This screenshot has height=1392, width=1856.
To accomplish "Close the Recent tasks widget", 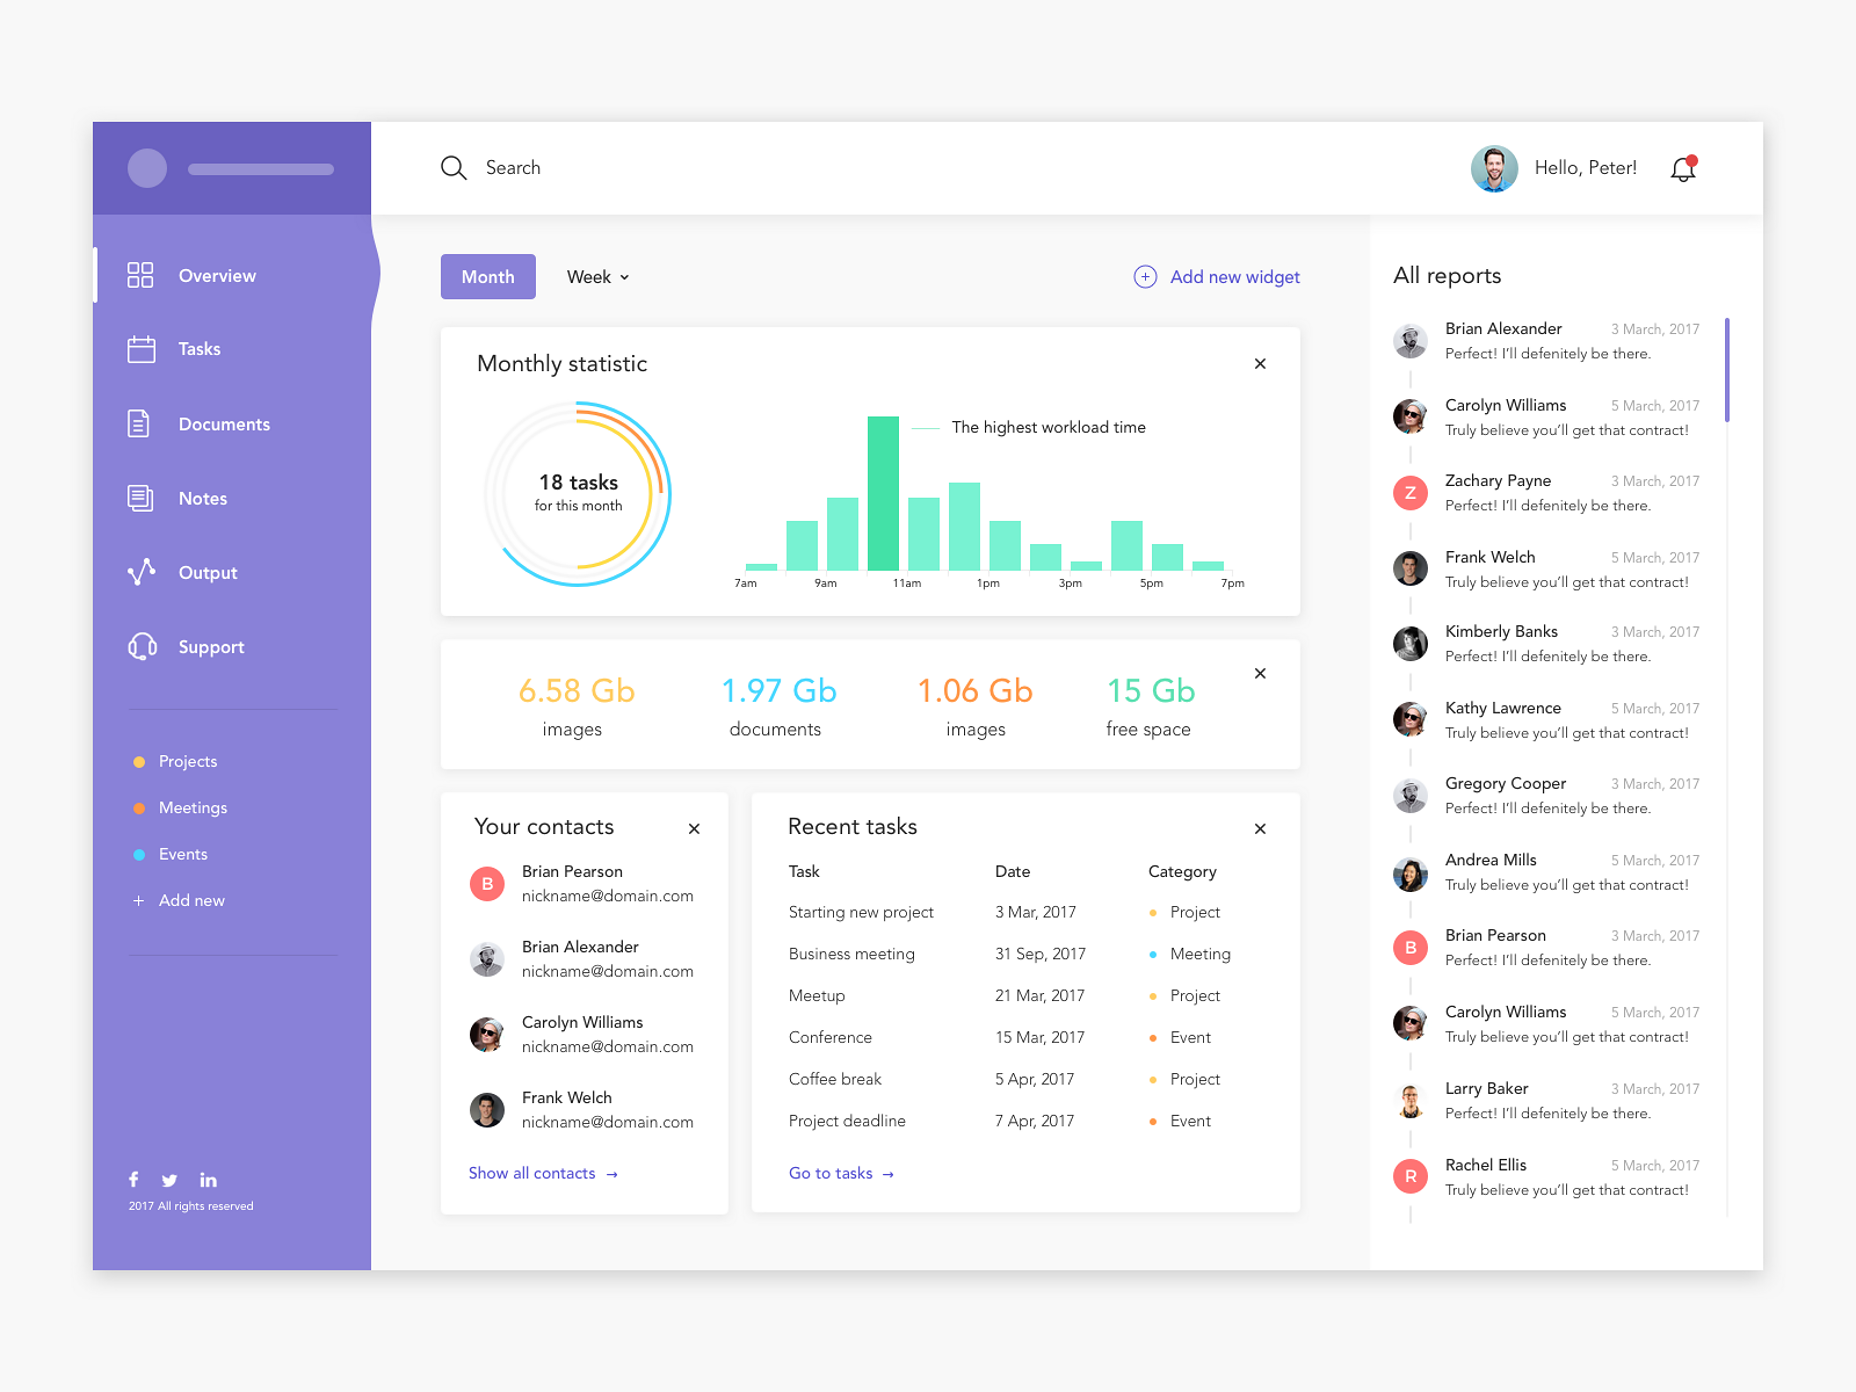I will pos(1259,828).
